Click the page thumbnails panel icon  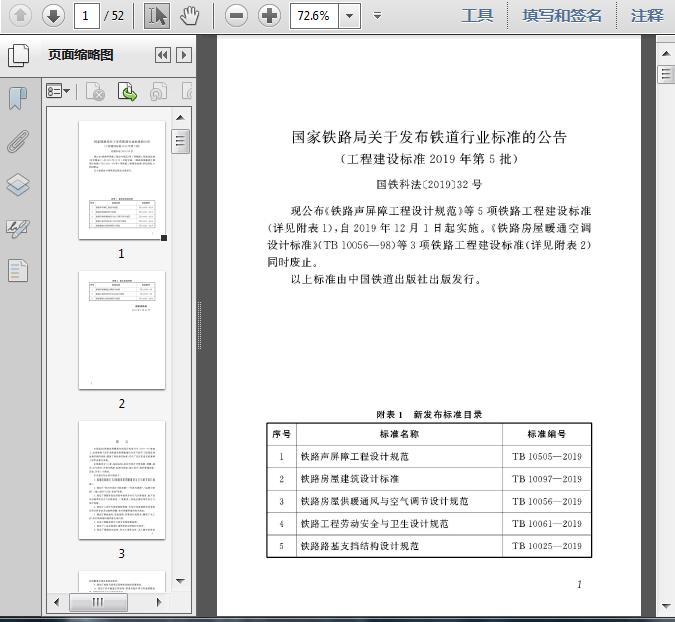coord(19,56)
